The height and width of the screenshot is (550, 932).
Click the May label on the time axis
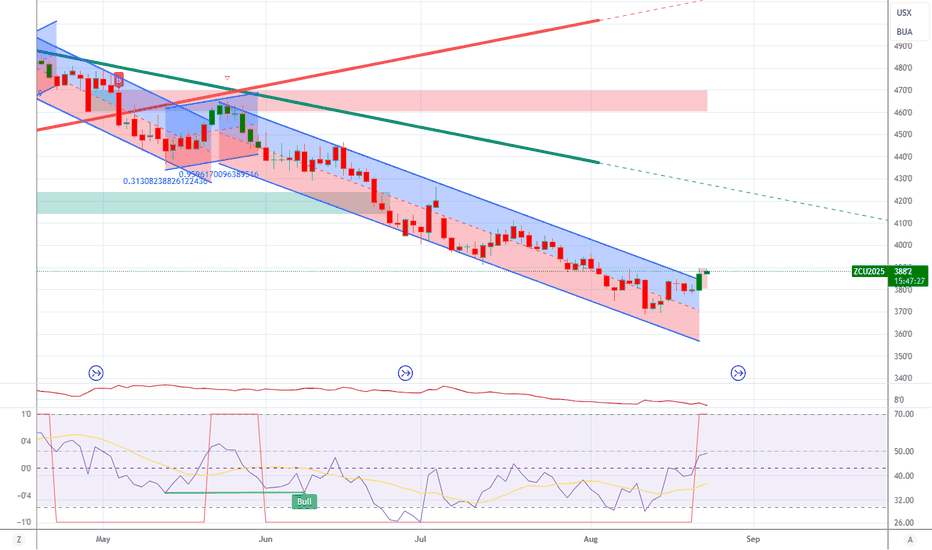(103, 539)
